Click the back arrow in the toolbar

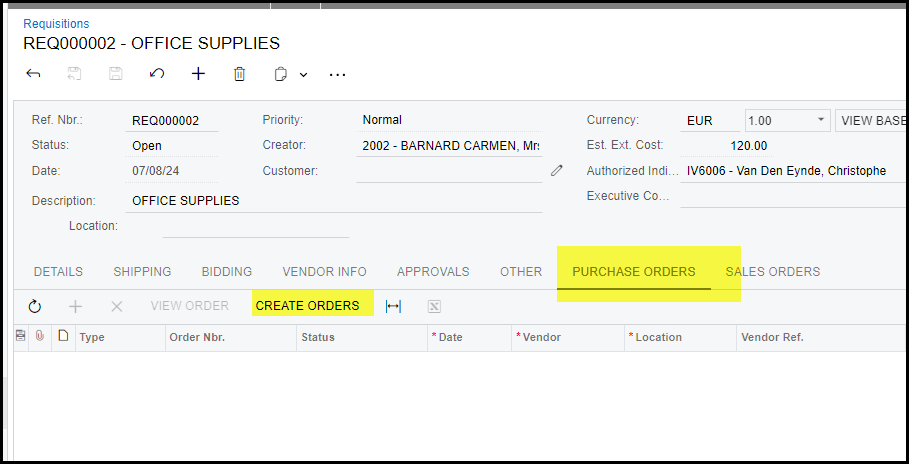33,74
